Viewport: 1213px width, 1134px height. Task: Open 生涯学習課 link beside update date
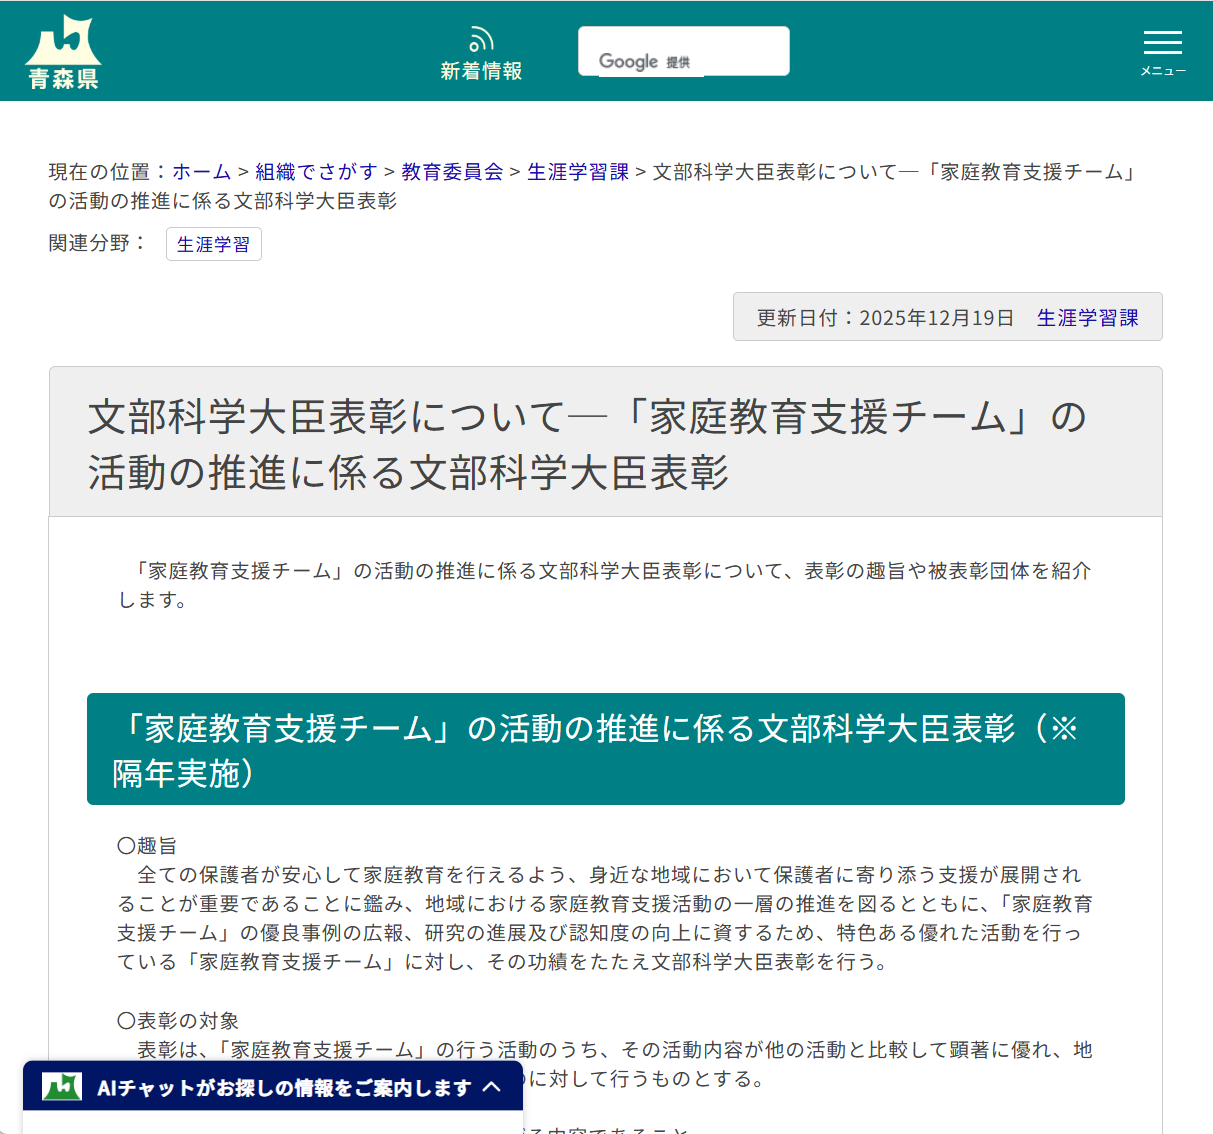coord(1088,317)
